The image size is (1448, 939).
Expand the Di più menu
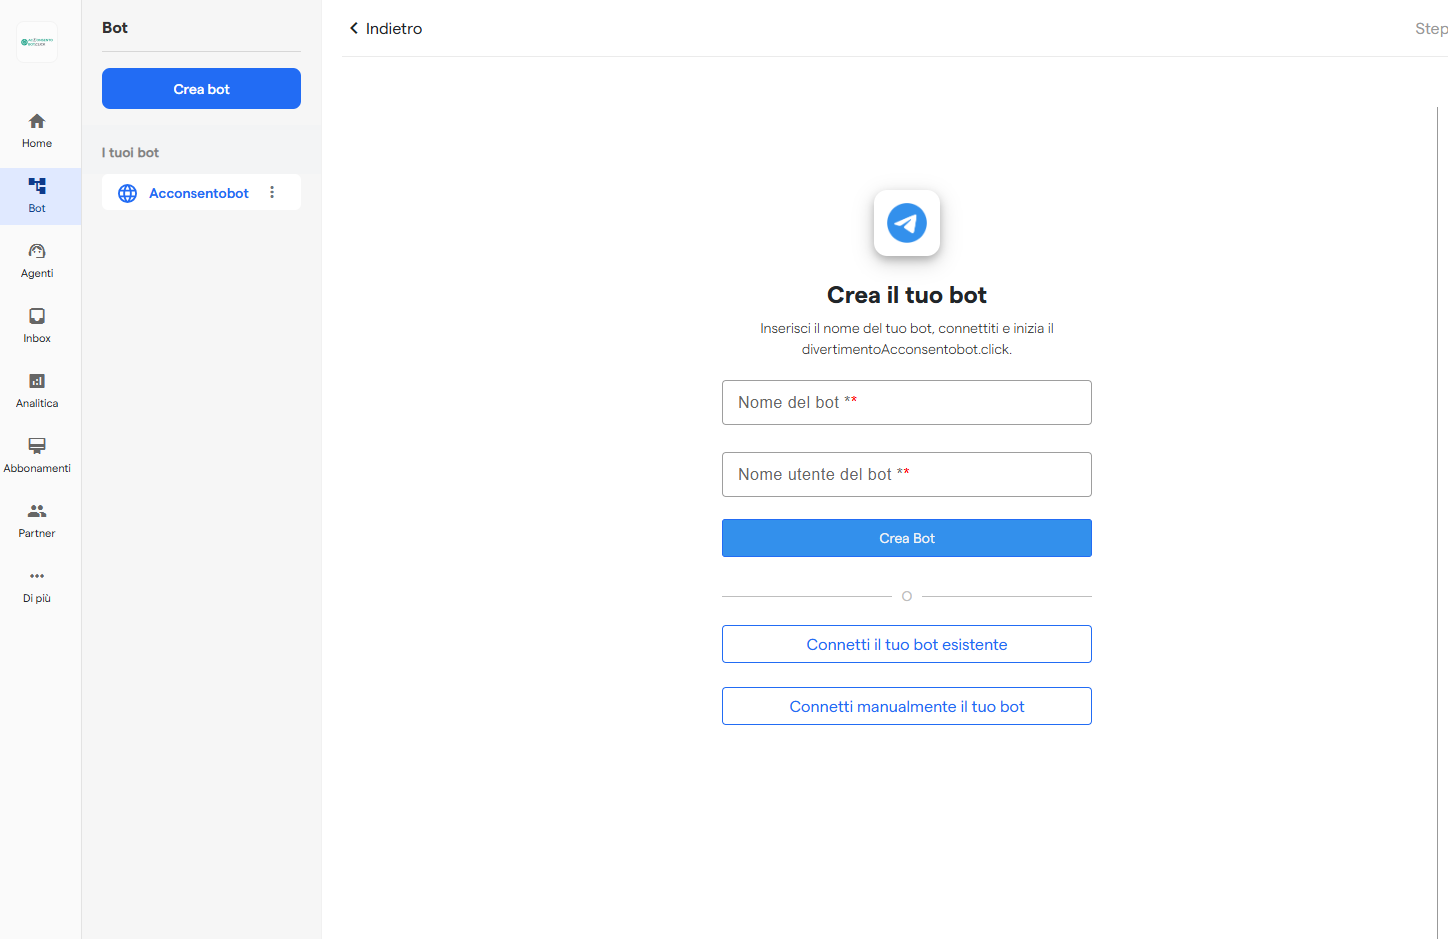pos(37,576)
